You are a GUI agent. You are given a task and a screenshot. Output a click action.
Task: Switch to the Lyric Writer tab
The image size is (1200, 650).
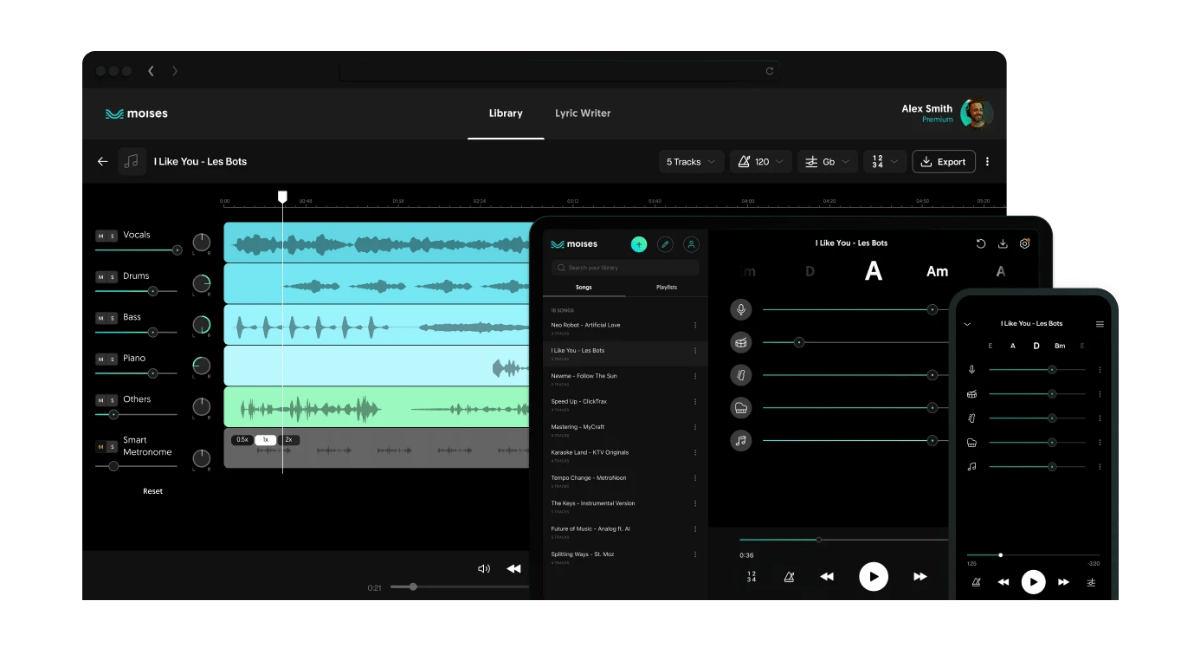pos(583,113)
